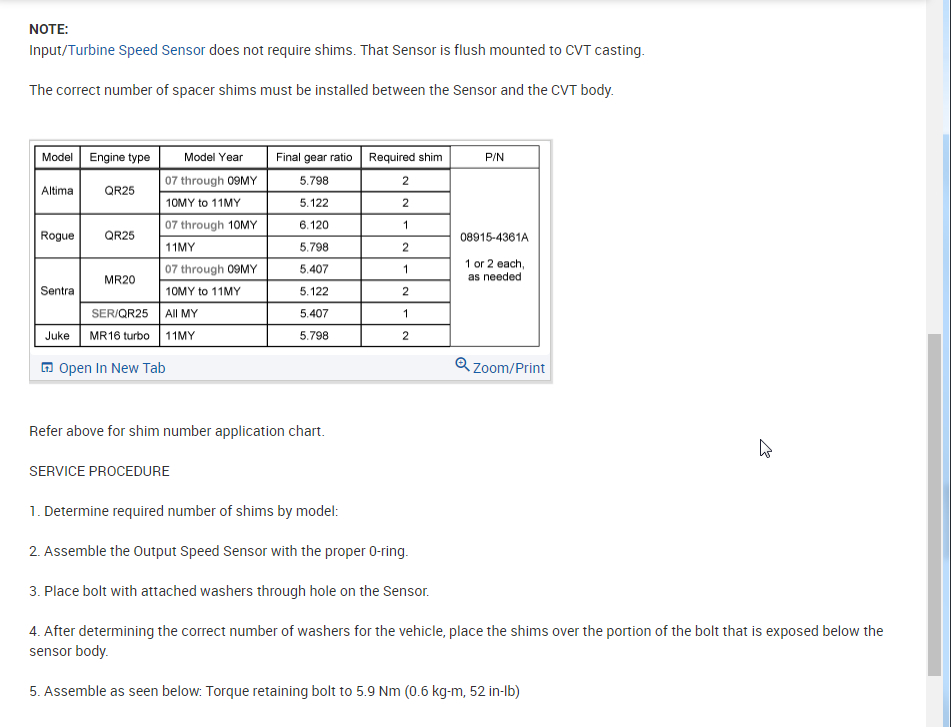Click the Model Year column header
Screen dimensions: 951x727
(213, 157)
